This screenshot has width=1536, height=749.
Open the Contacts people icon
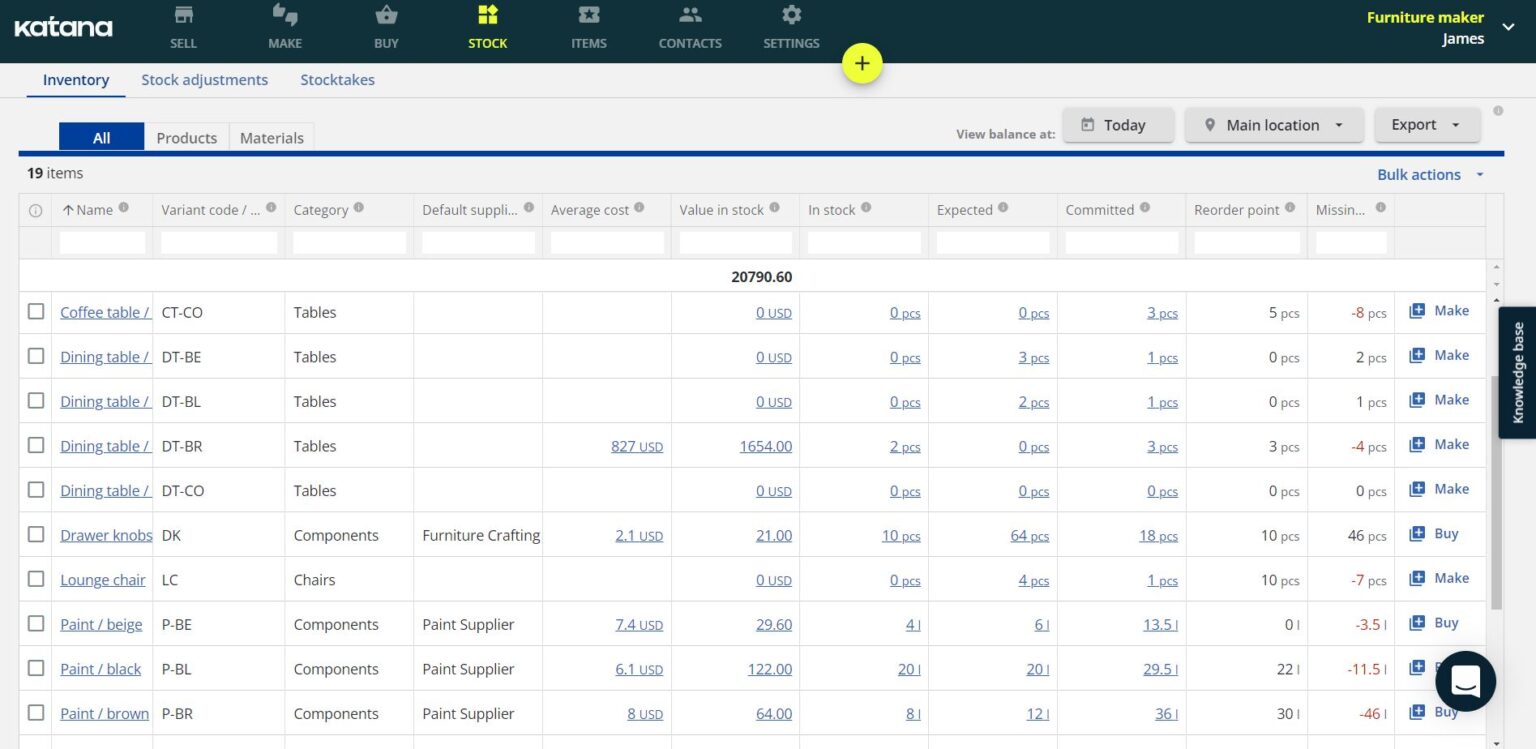690,16
